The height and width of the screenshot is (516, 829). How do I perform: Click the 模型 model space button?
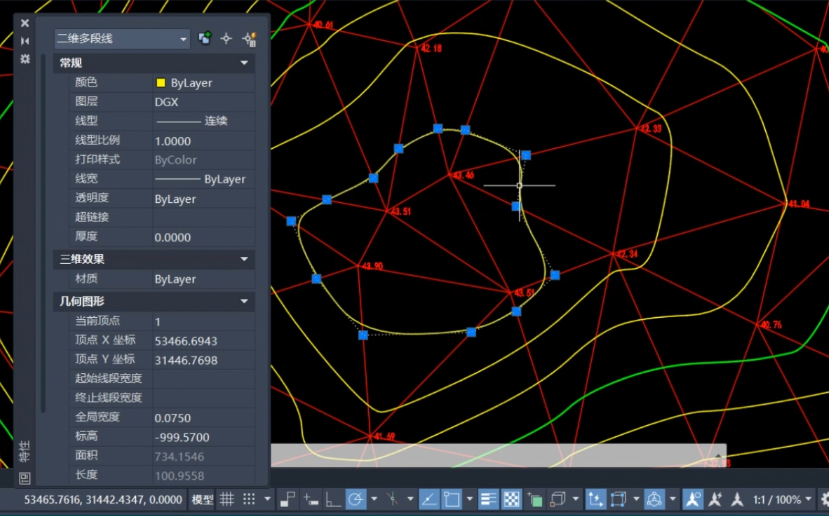[202, 499]
